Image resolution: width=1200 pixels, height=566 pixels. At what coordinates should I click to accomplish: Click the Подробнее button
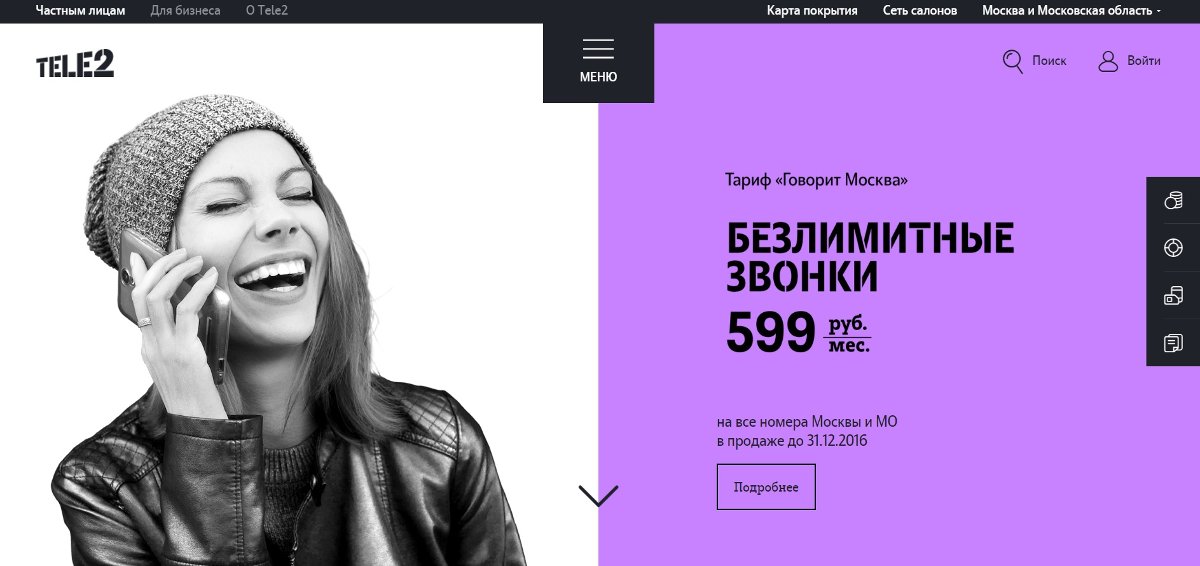tap(766, 487)
